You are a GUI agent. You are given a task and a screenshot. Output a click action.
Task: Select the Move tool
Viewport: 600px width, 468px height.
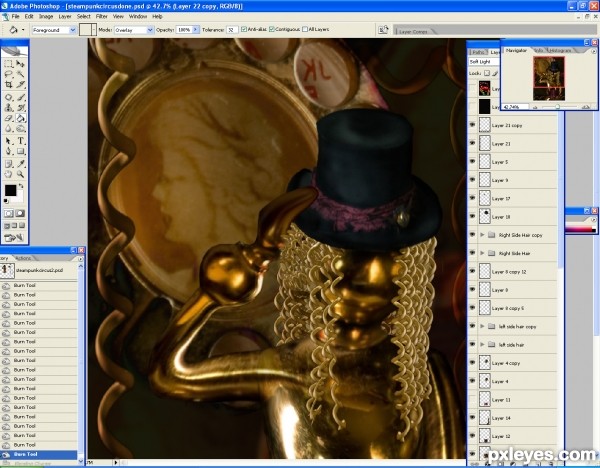(20, 64)
